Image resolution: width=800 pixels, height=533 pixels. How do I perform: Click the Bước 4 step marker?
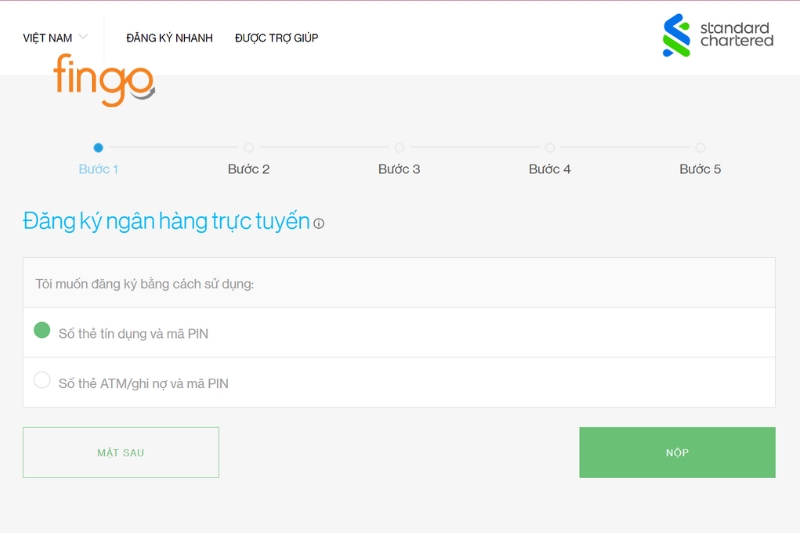[x=549, y=148]
